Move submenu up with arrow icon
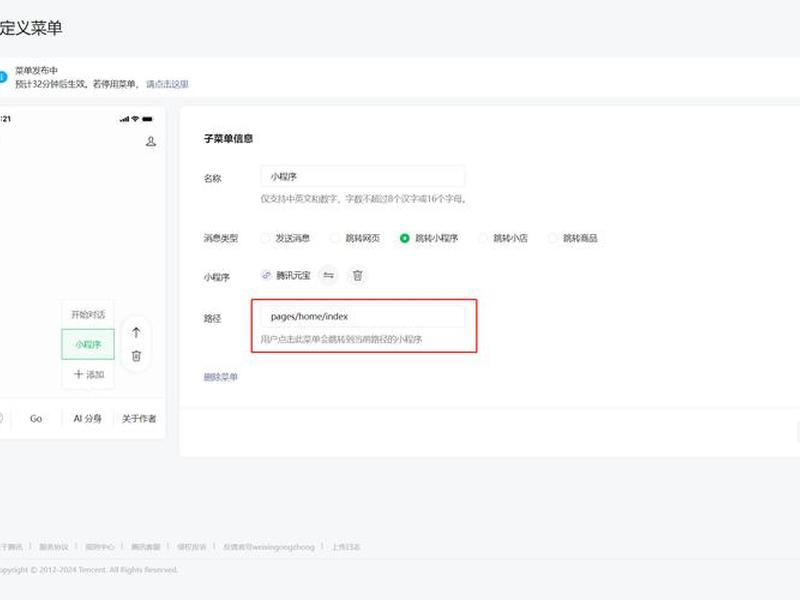Image resolution: width=800 pixels, height=600 pixels. 136,333
